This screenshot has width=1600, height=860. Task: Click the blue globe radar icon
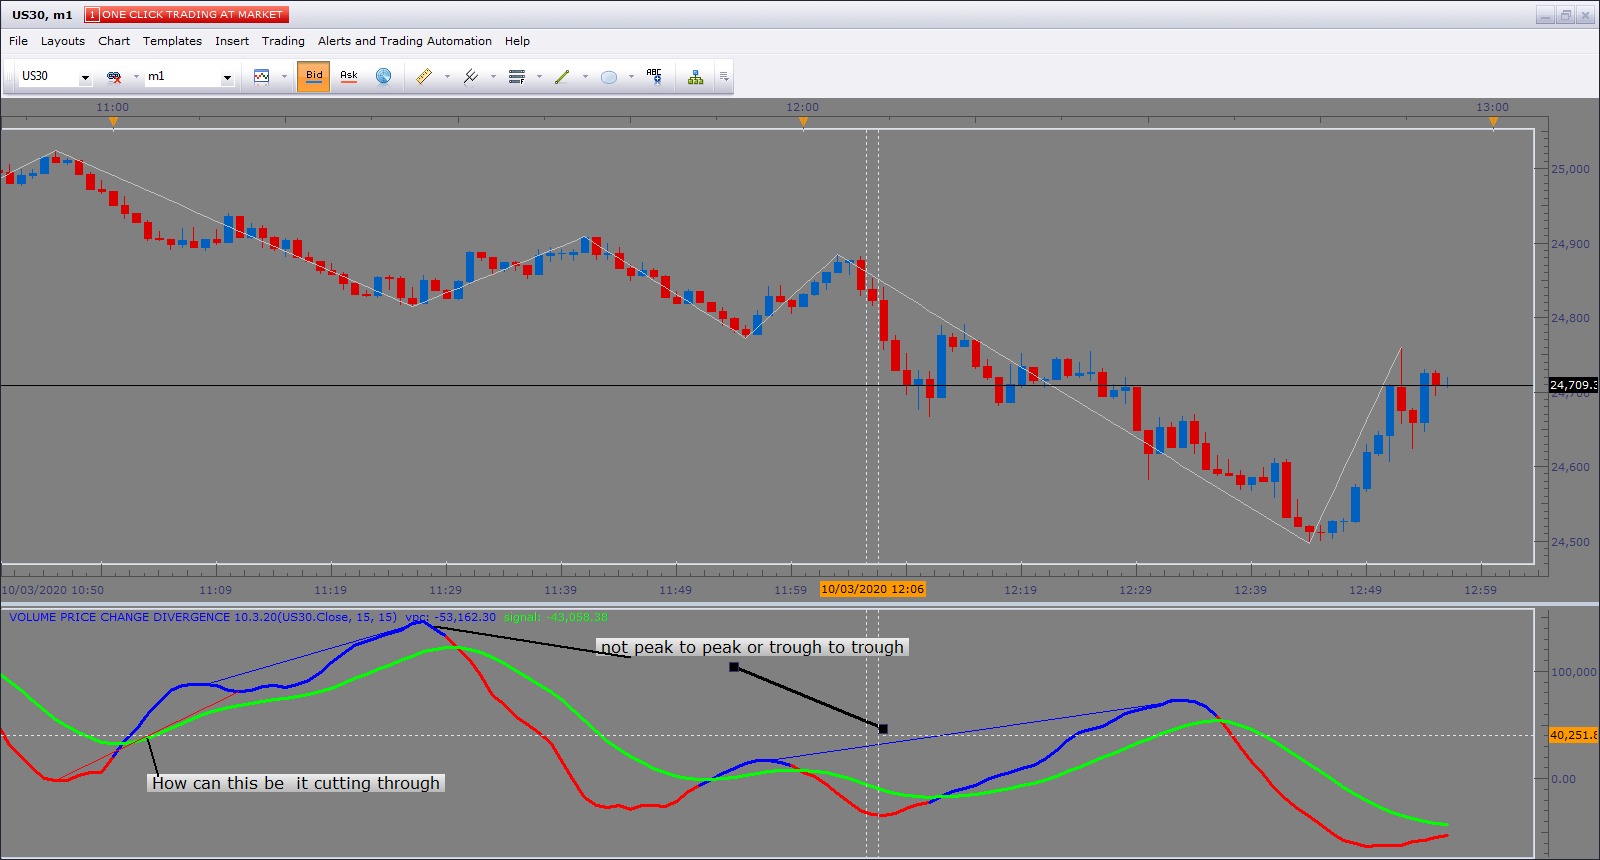(383, 76)
